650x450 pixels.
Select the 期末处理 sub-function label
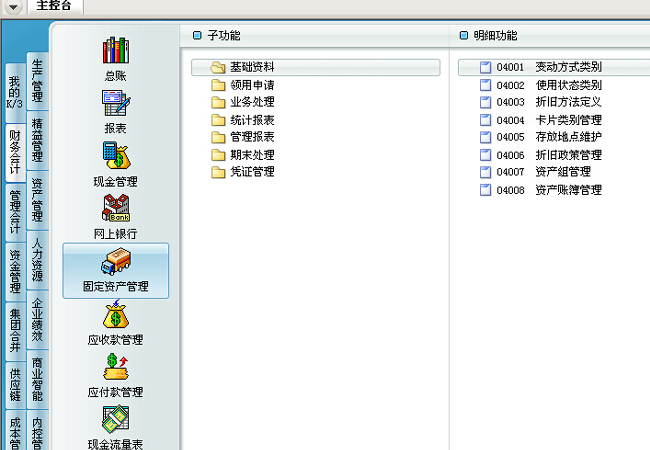pos(252,155)
